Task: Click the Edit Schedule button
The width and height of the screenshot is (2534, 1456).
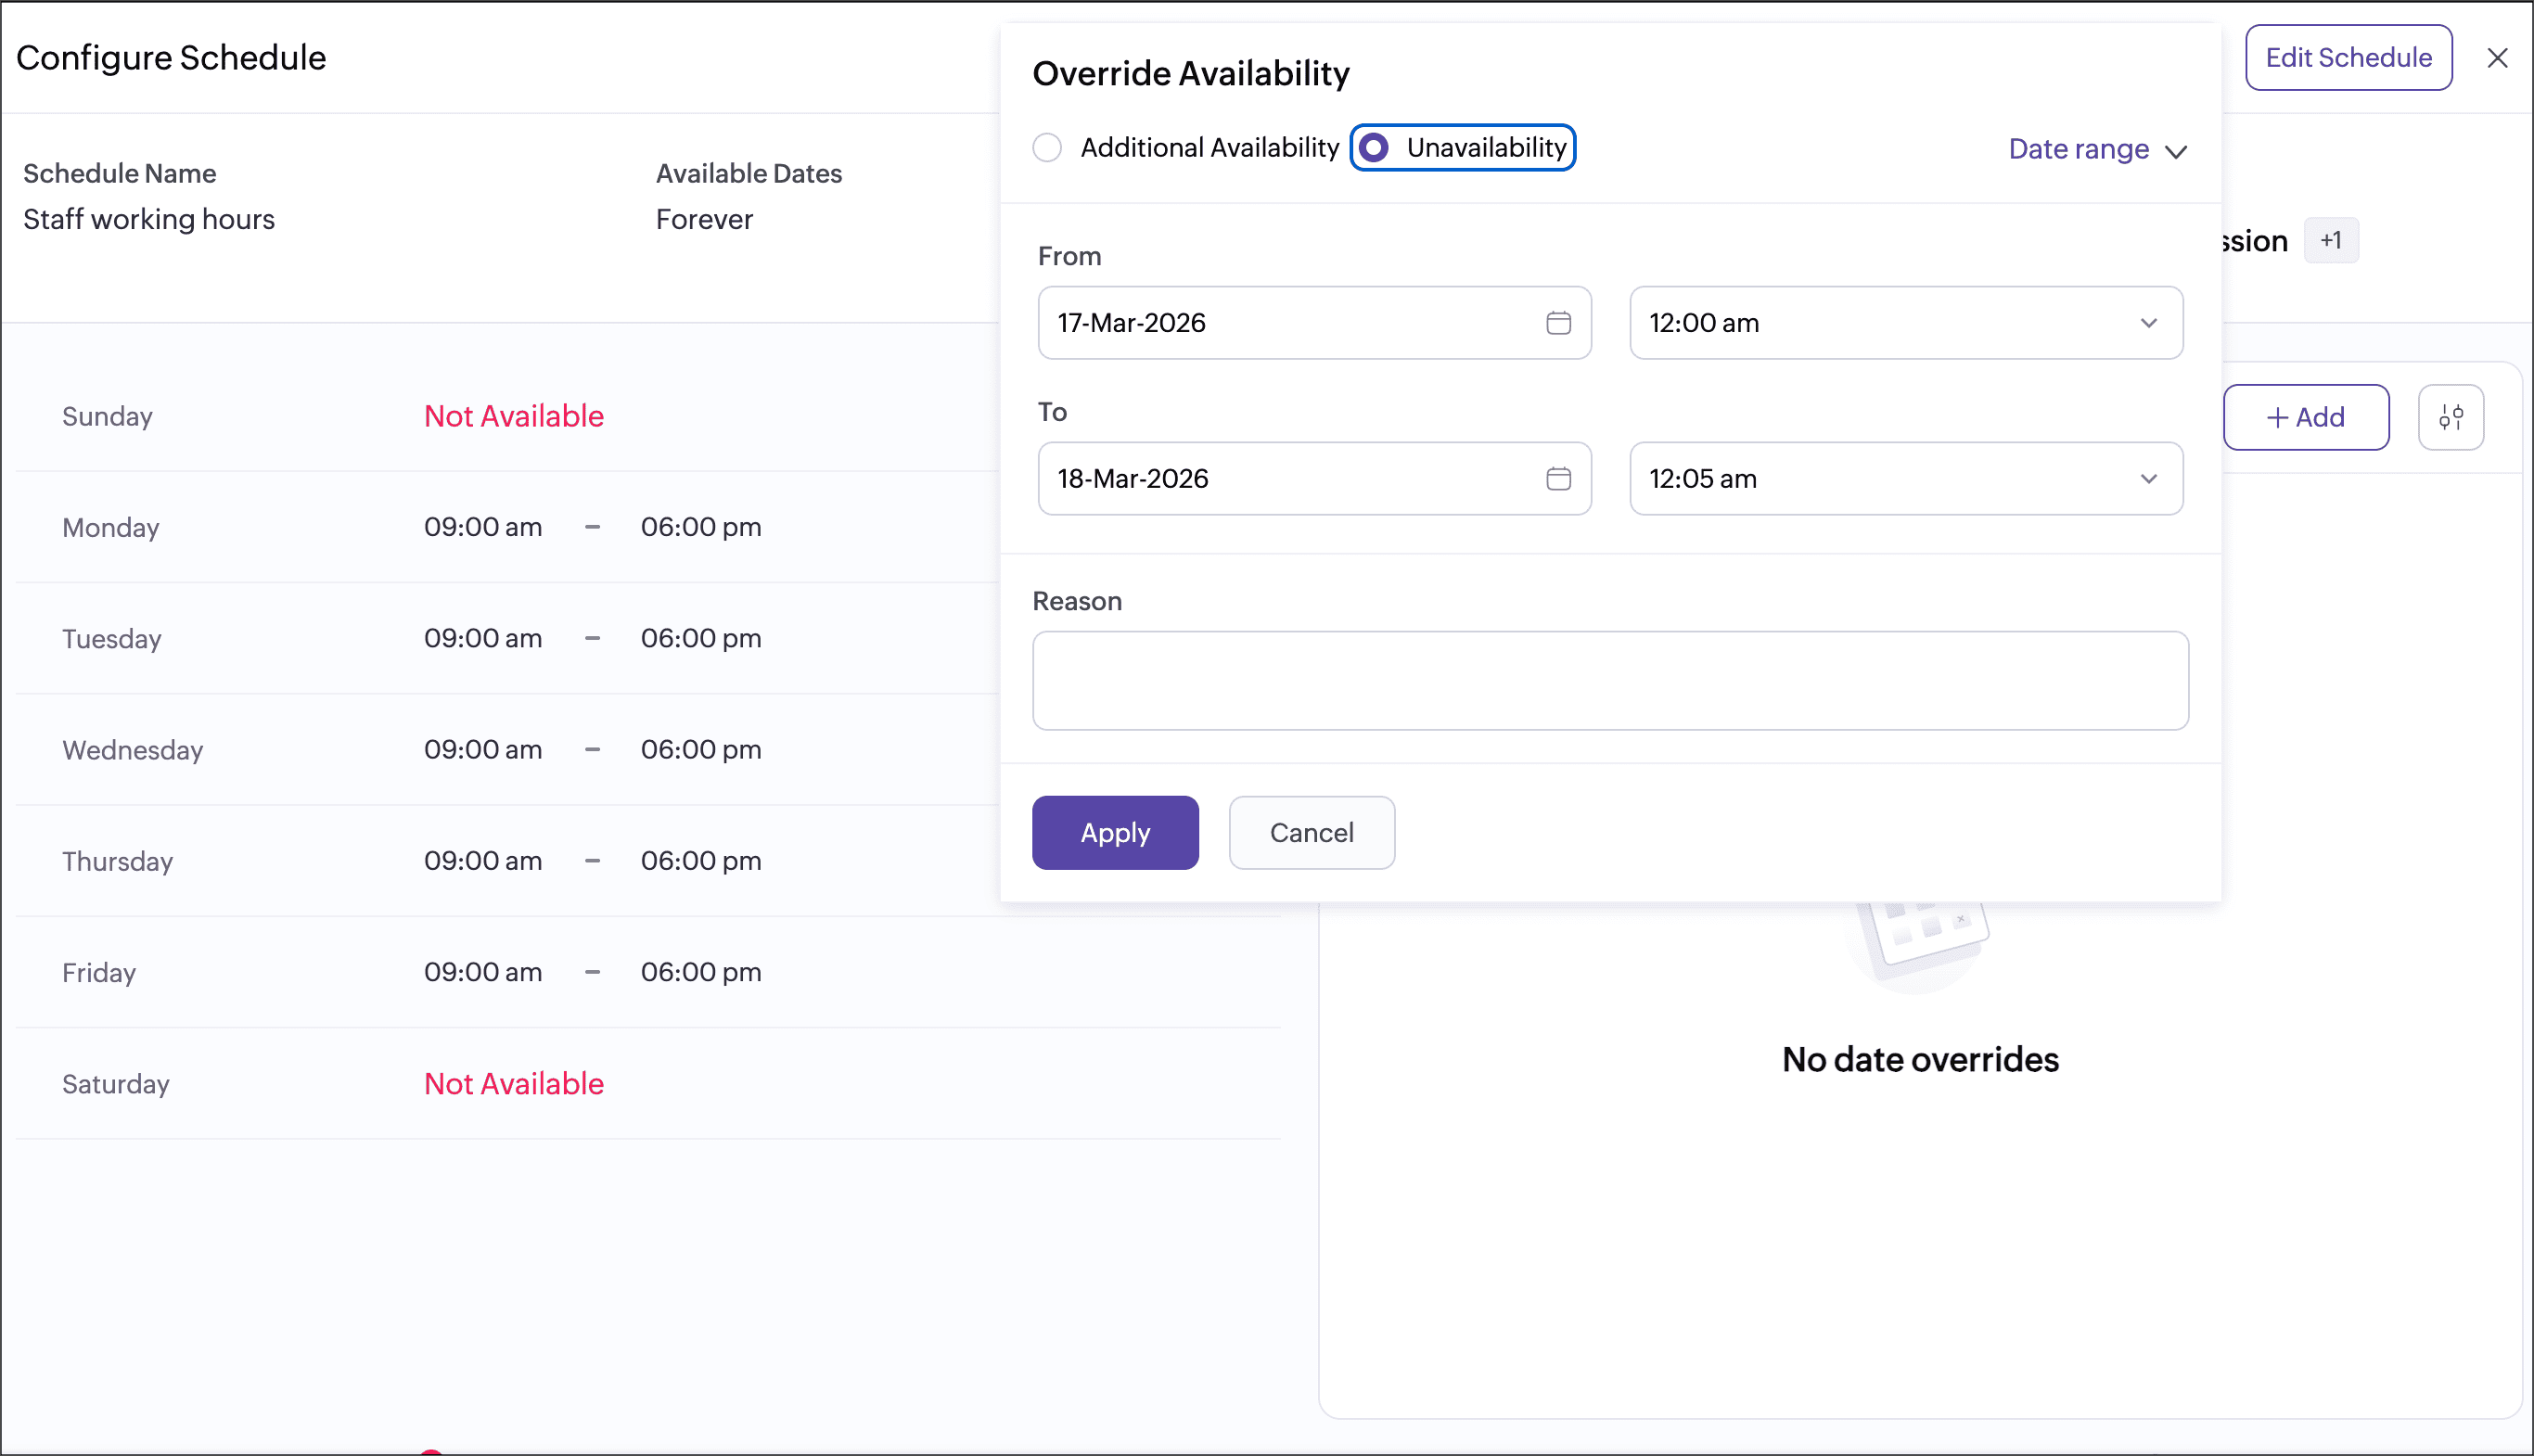Action: [x=2347, y=58]
